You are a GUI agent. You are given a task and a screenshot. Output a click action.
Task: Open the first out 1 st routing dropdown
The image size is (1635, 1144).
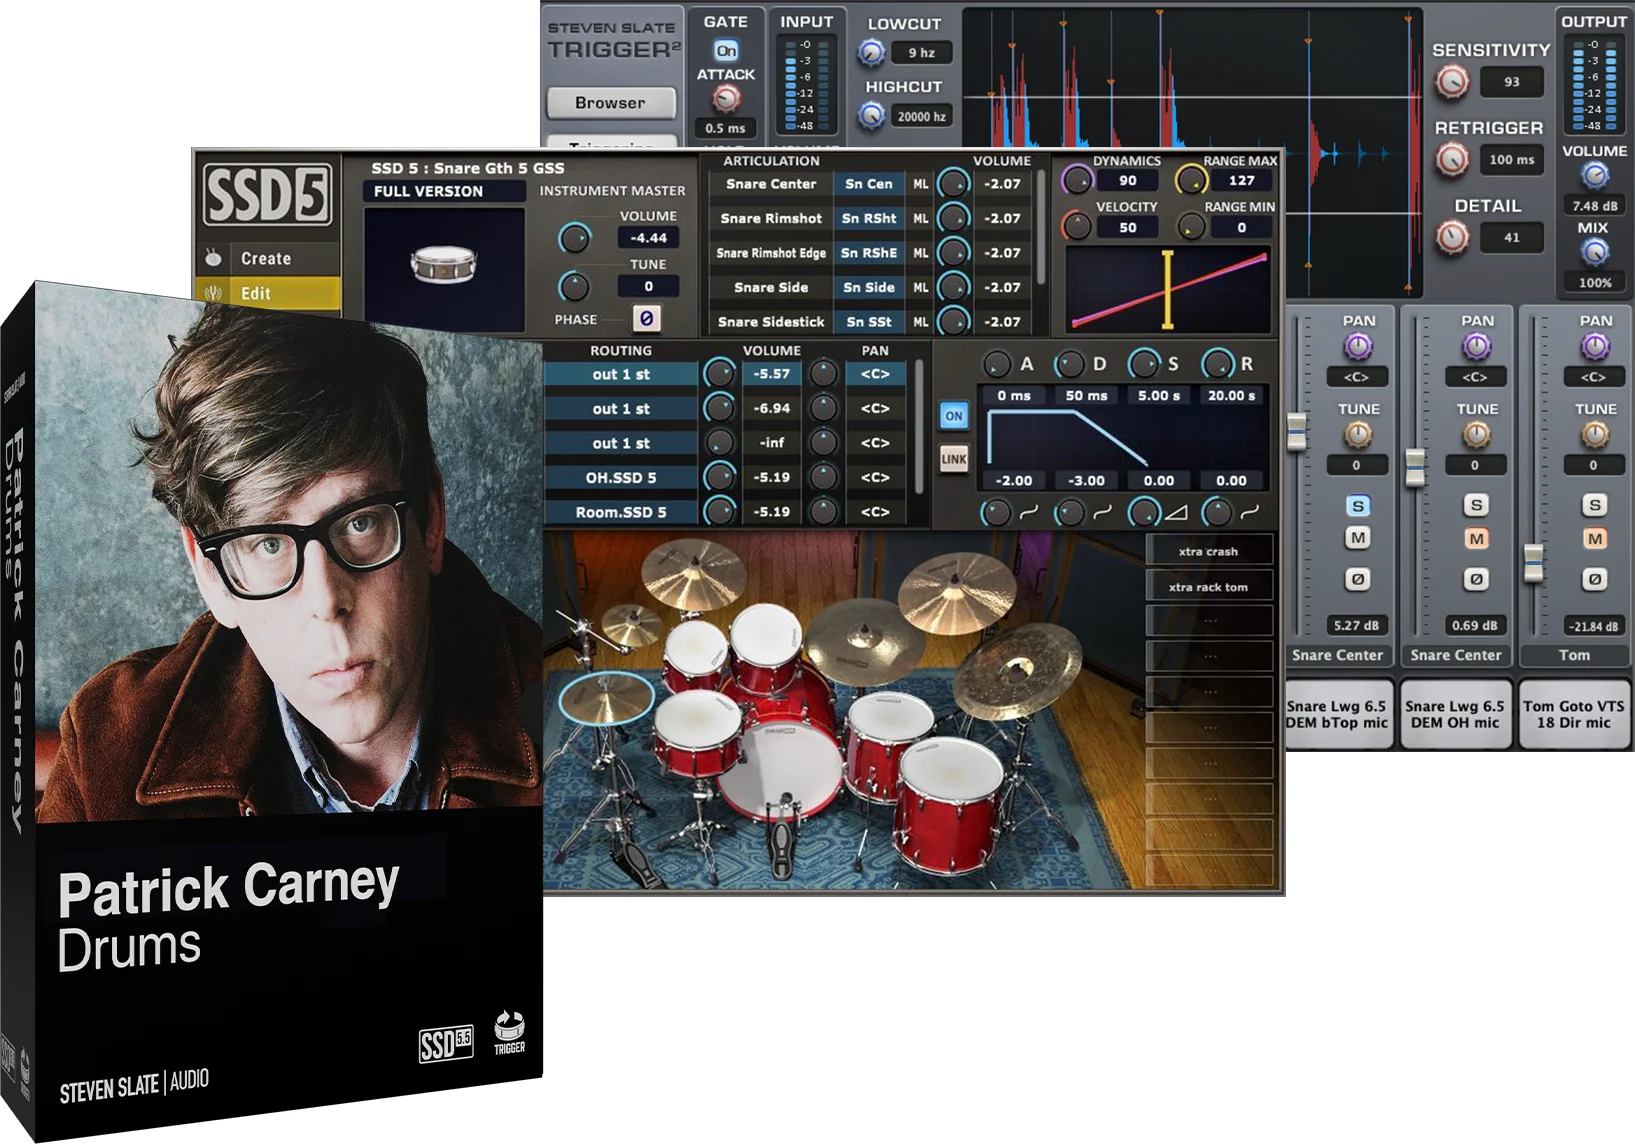click(x=620, y=374)
